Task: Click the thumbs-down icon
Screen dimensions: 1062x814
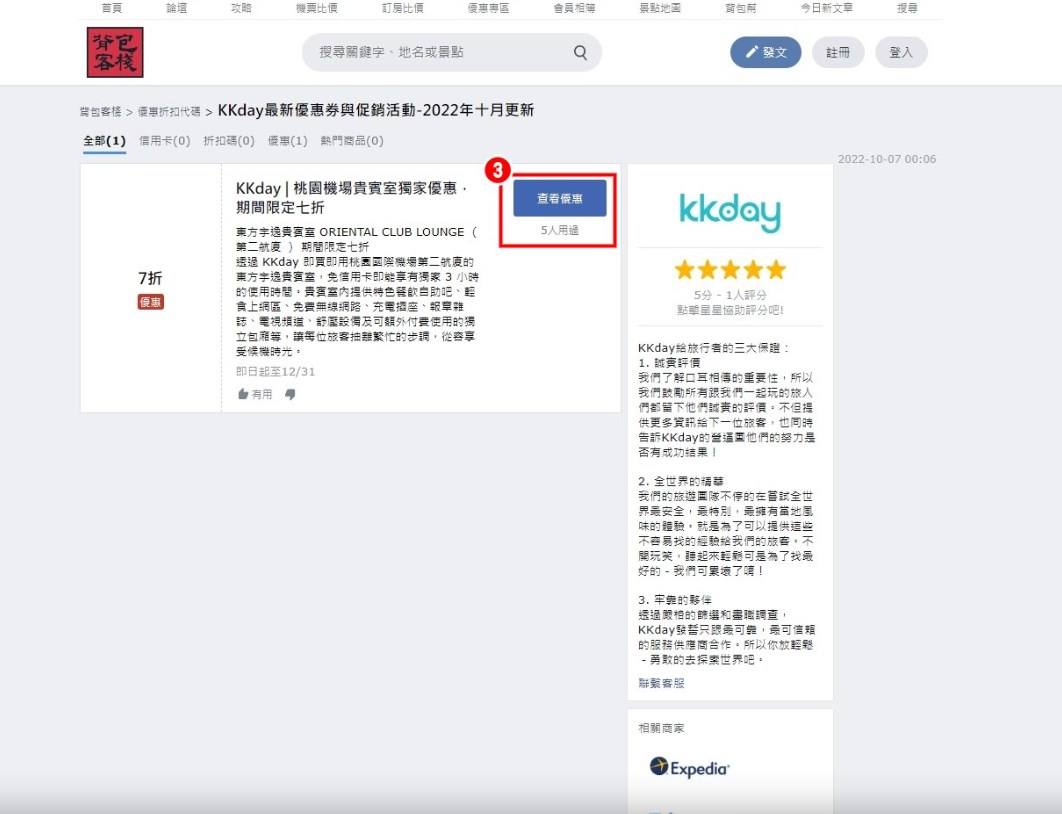Action: click(290, 394)
